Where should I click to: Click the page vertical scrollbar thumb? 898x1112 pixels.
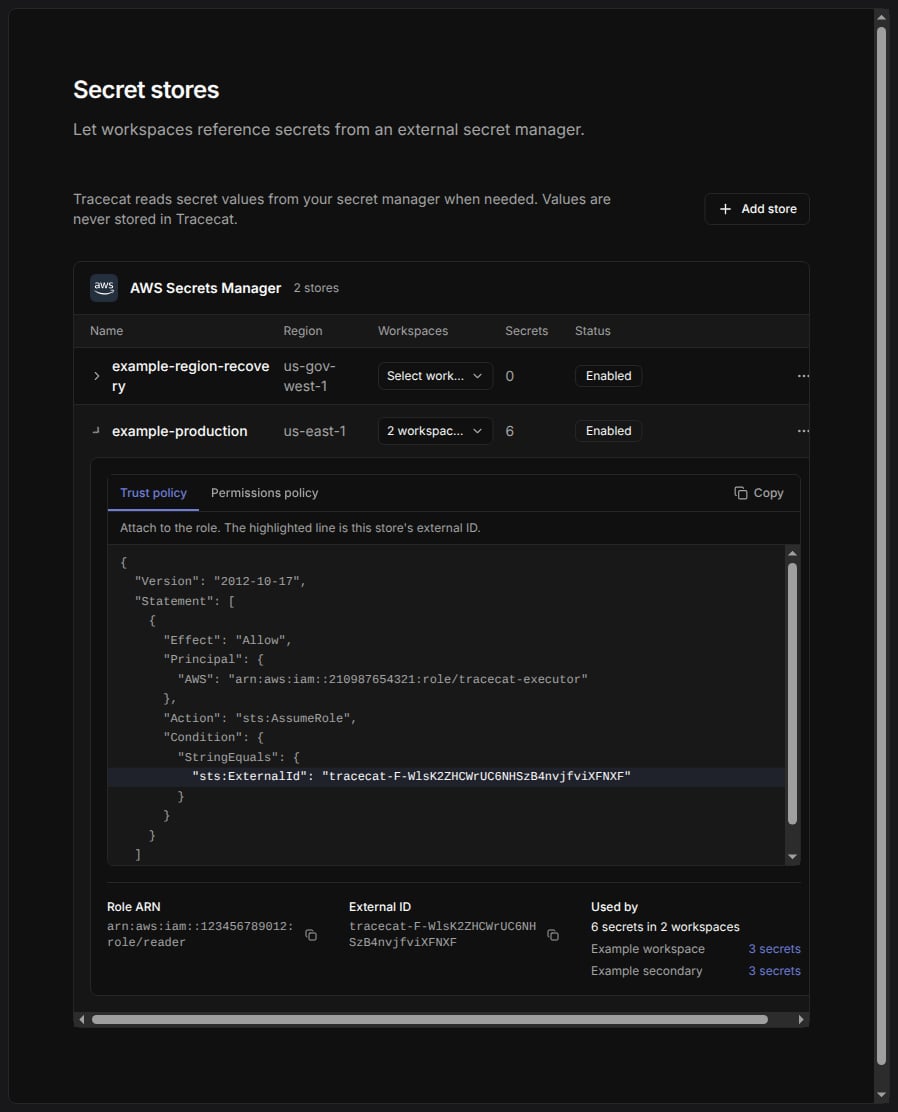click(881, 546)
